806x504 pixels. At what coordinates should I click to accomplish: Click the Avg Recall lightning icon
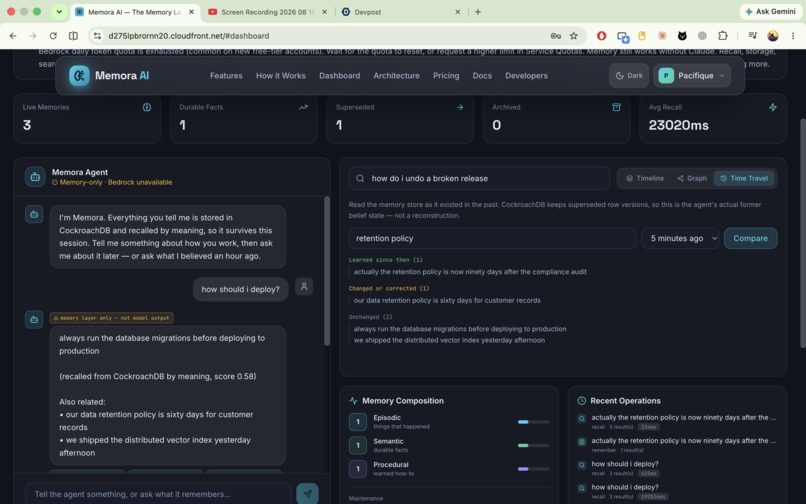(x=773, y=107)
